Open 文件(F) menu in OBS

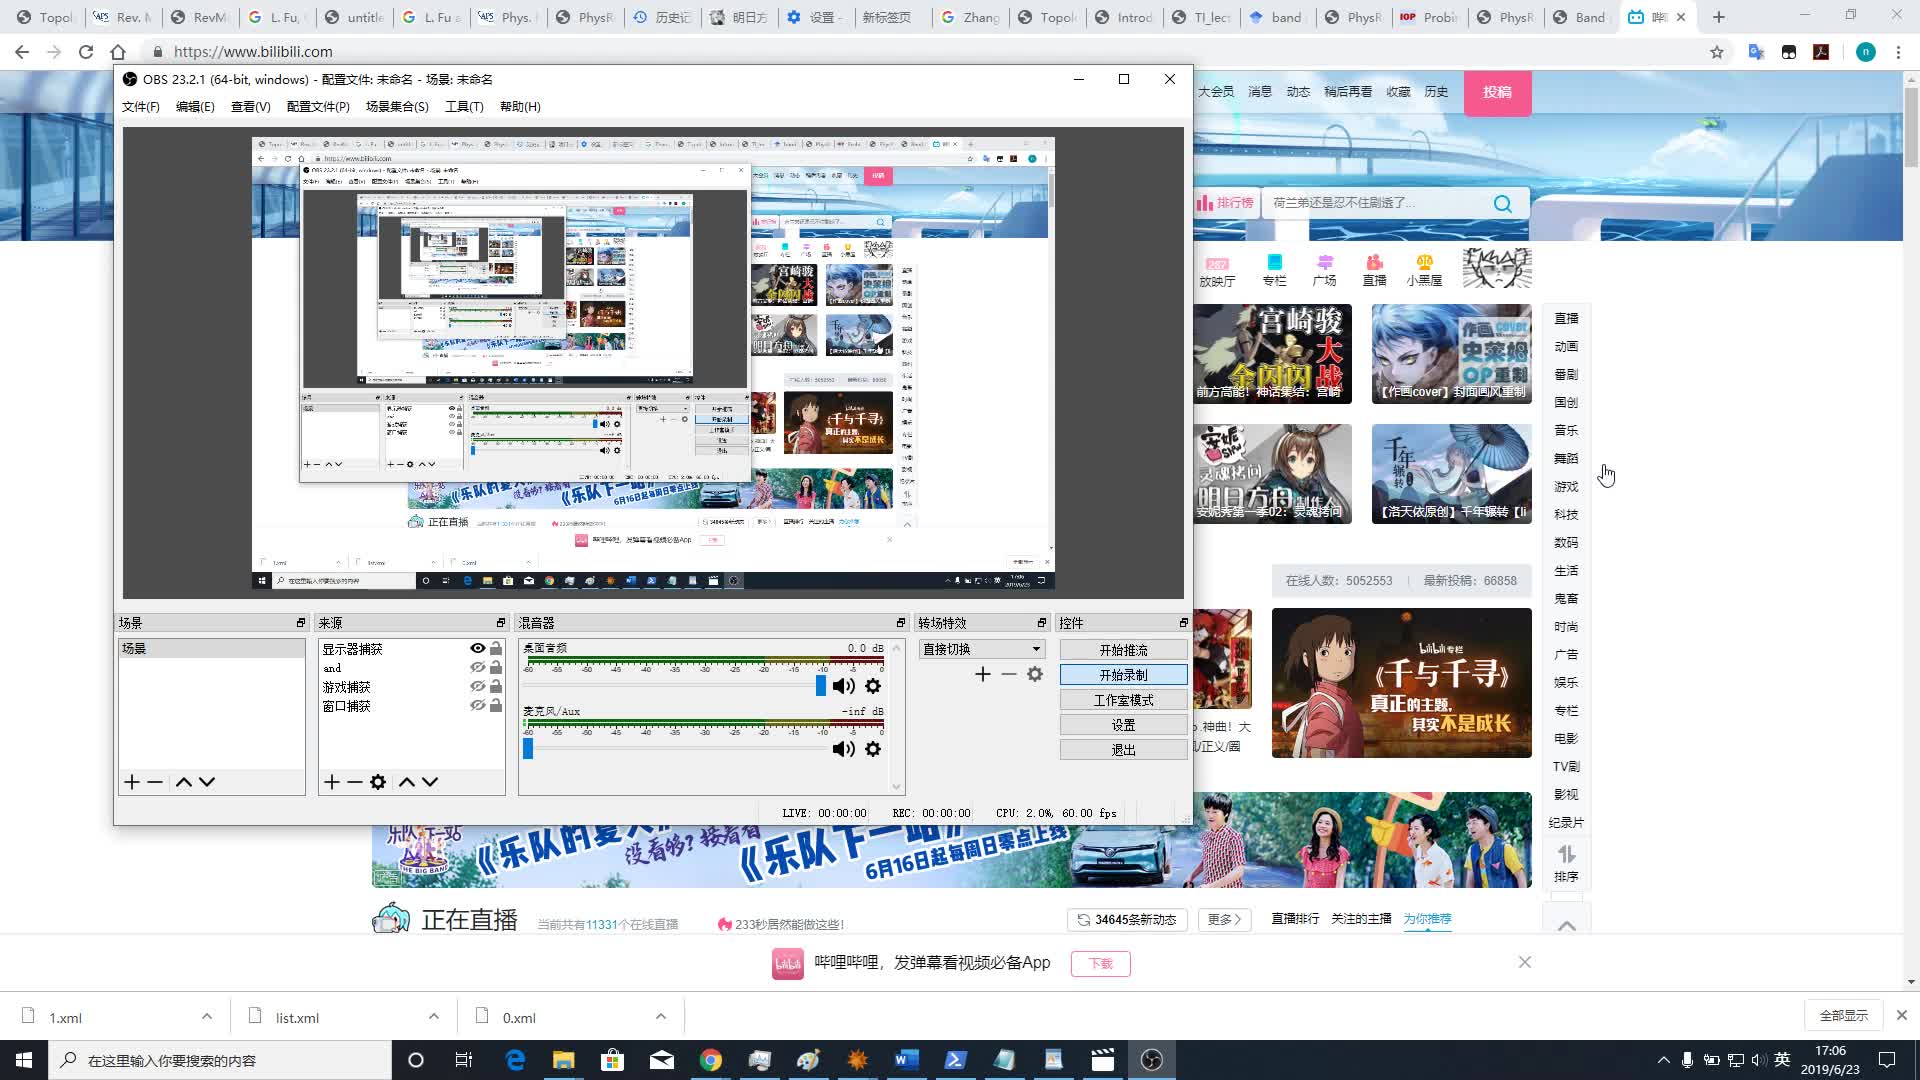[141, 107]
